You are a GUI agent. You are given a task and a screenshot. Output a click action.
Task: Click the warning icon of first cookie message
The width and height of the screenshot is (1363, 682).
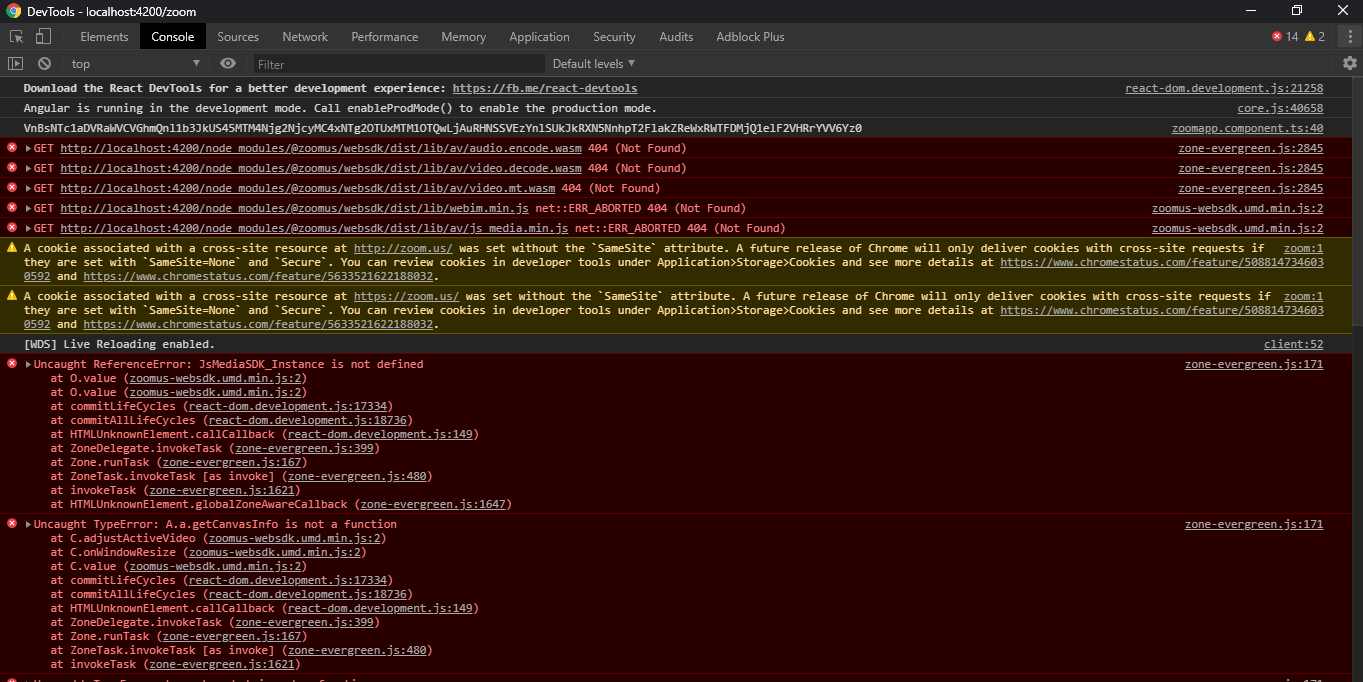point(12,247)
